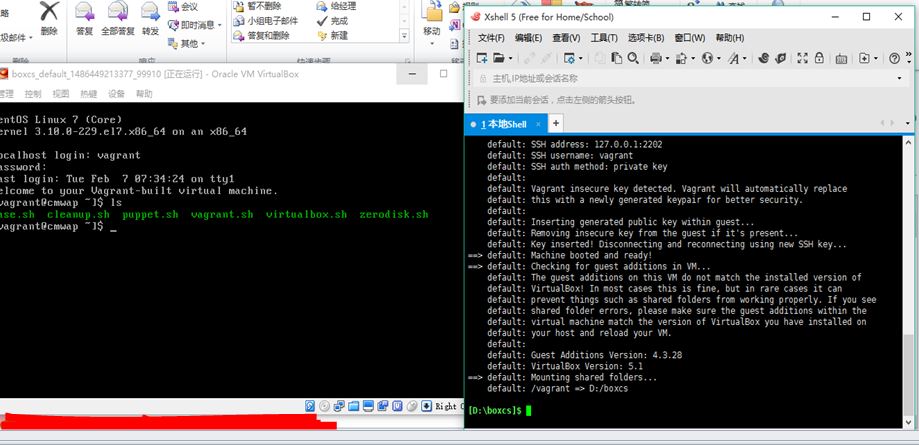This screenshot has width=919, height=445.
Task: Click Outlook 答复和删除 quick step
Action: (x=262, y=36)
